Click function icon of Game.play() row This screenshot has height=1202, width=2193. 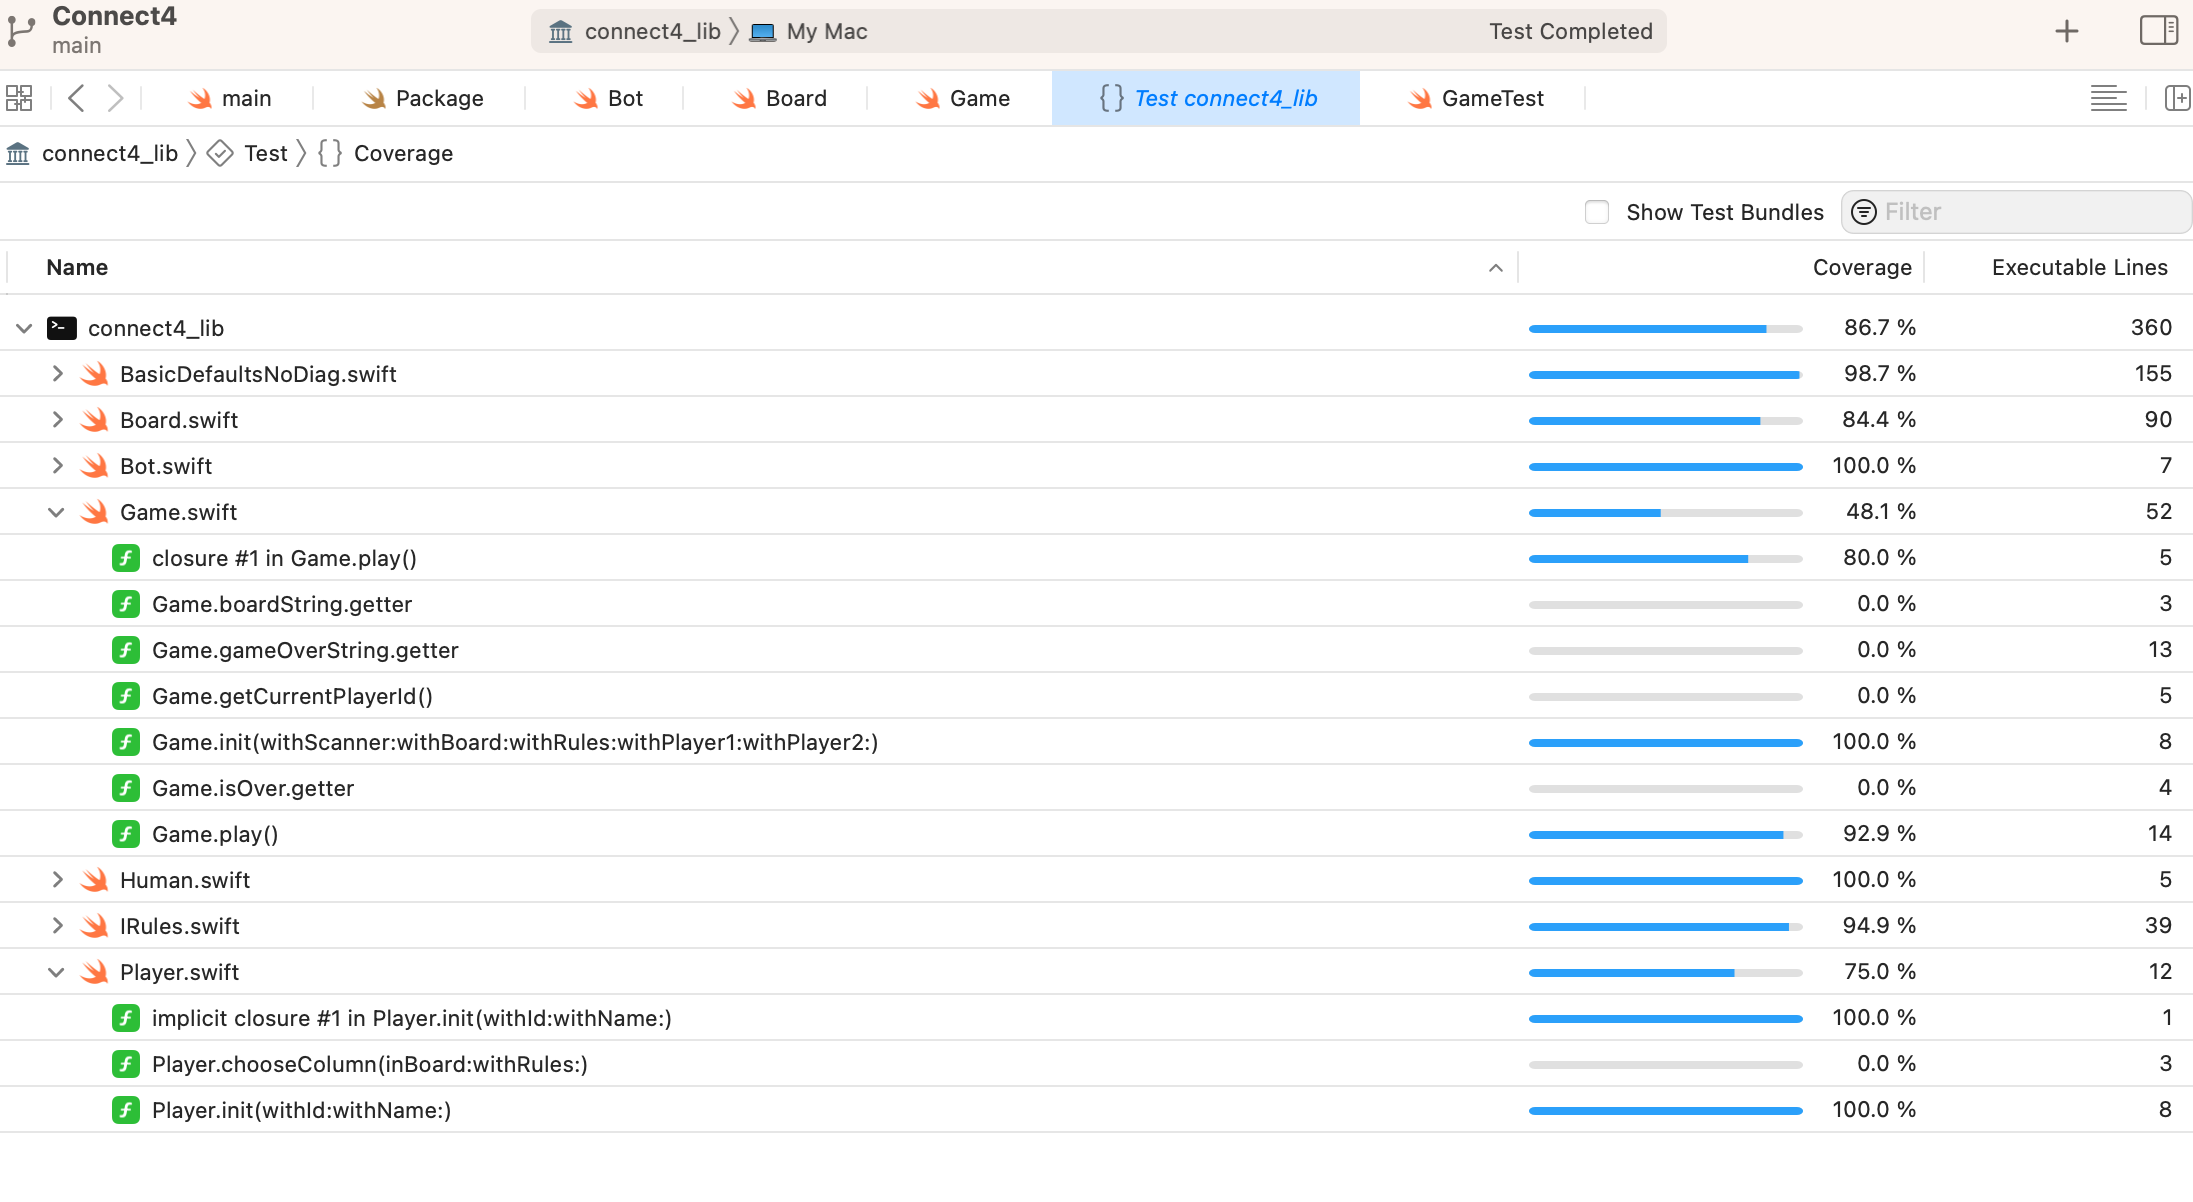[x=126, y=834]
